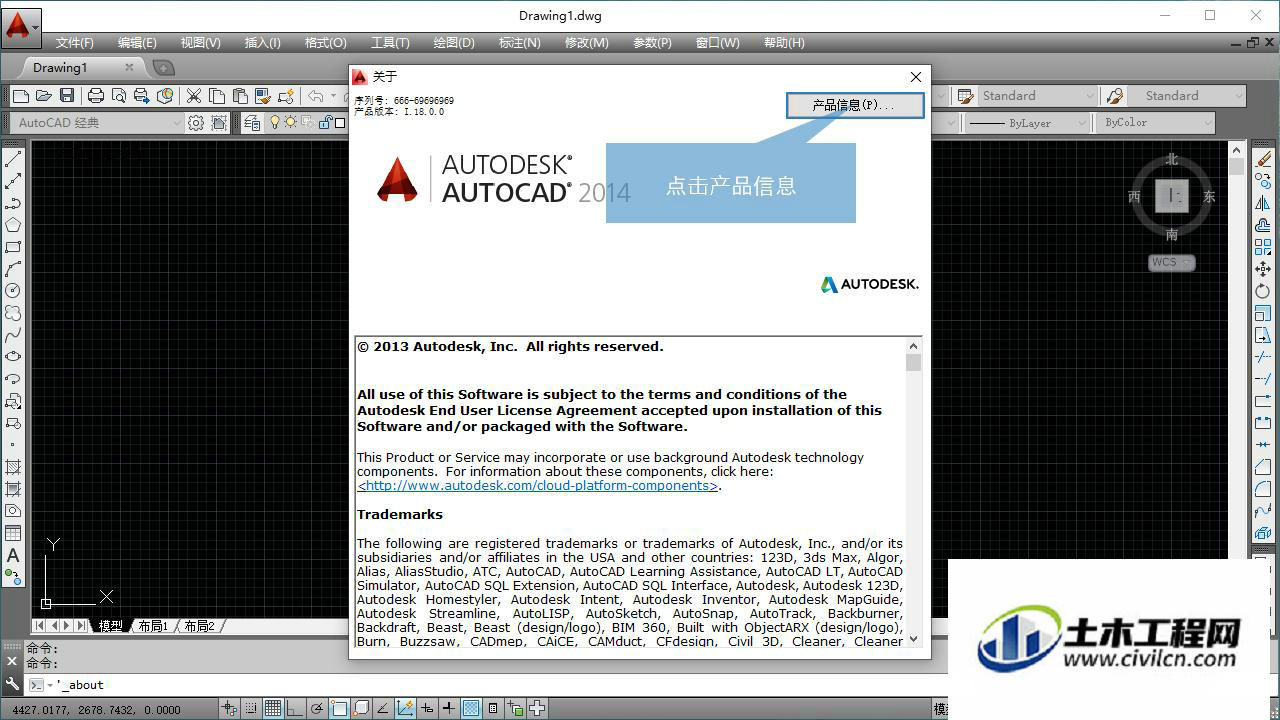
Task: Click the wrench icon beside the command line
Action: click(x=12, y=685)
